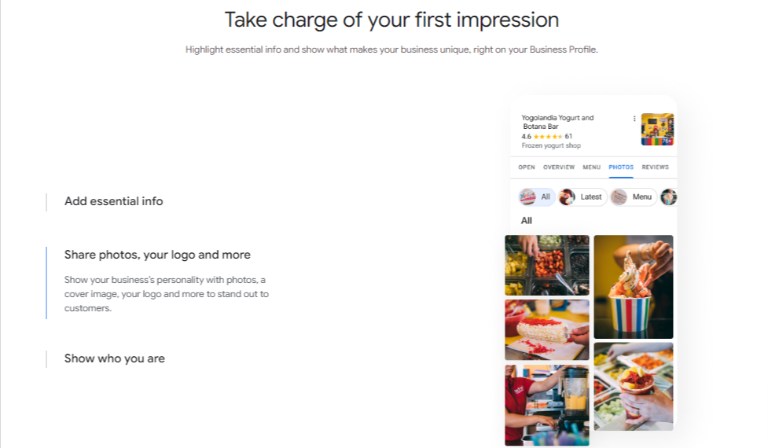Switch to the OVERVIEW tab
Screen dimensions: 768x448
tap(558, 167)
